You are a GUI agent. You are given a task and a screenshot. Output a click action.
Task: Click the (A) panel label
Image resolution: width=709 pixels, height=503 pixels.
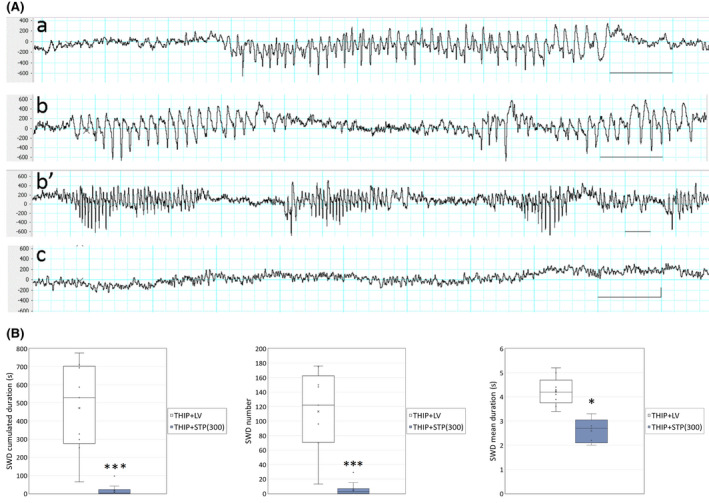coord(15,7)
